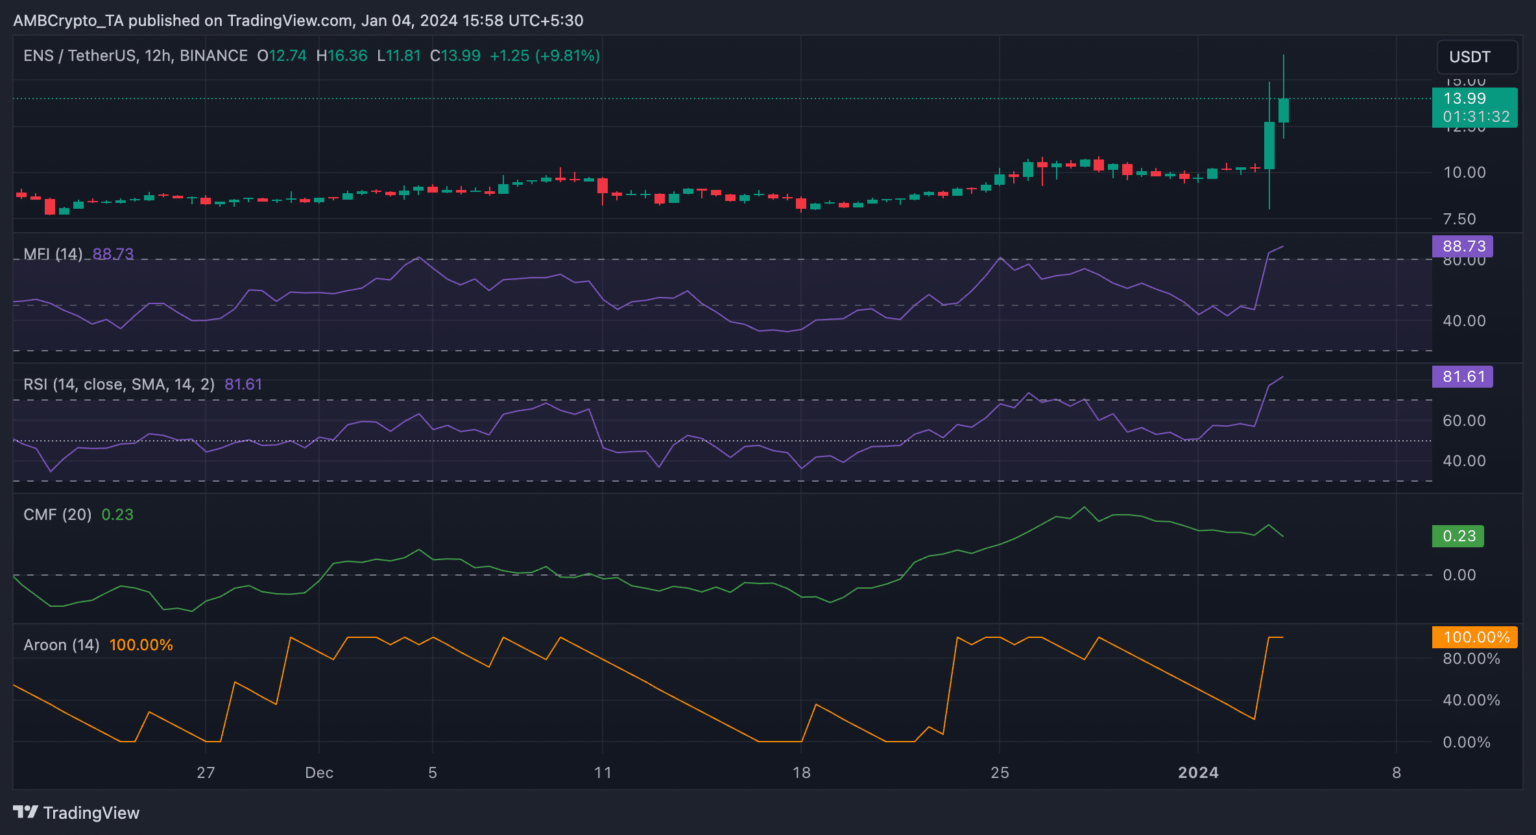The image size is (1536, 835).
Task: Select the purple 81.61 RSI value tag
Action: coord(1463,377)
